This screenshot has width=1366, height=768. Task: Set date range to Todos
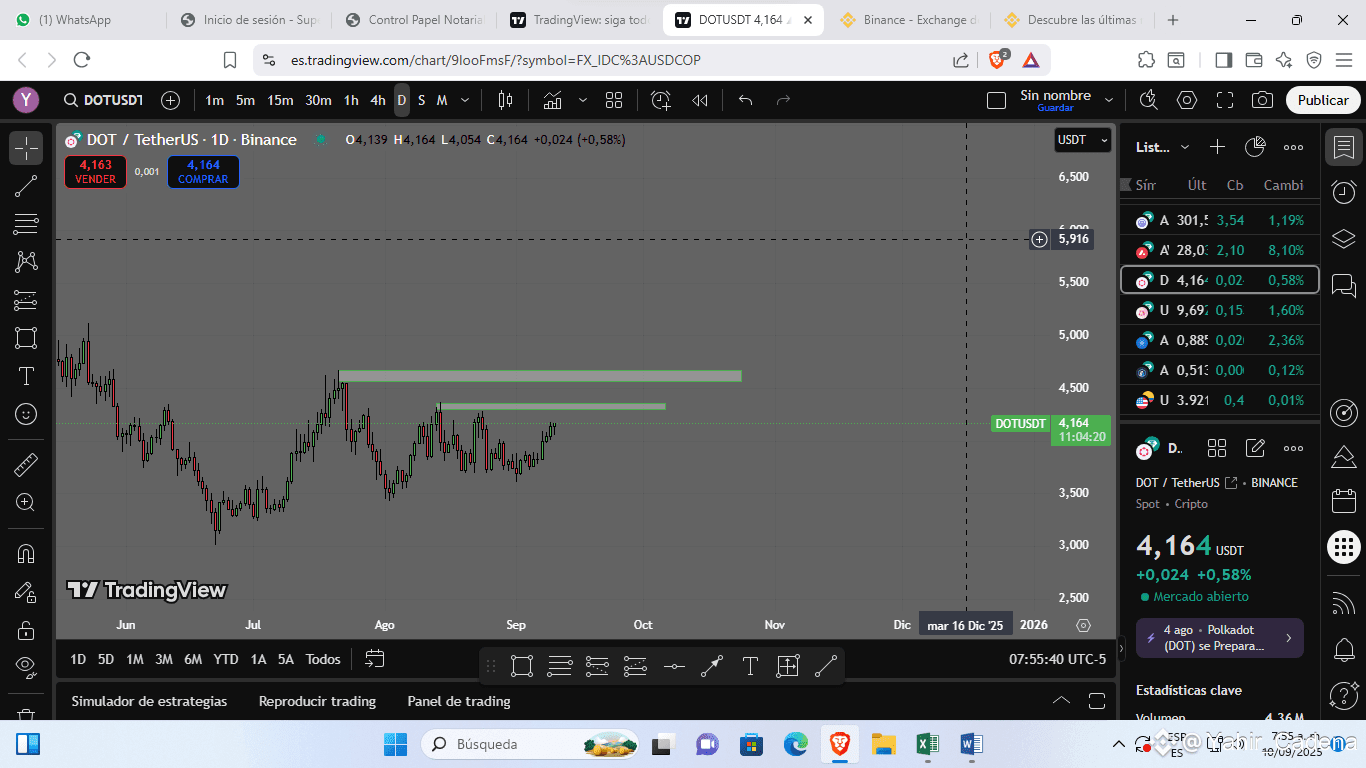click(x=323, y=659)
